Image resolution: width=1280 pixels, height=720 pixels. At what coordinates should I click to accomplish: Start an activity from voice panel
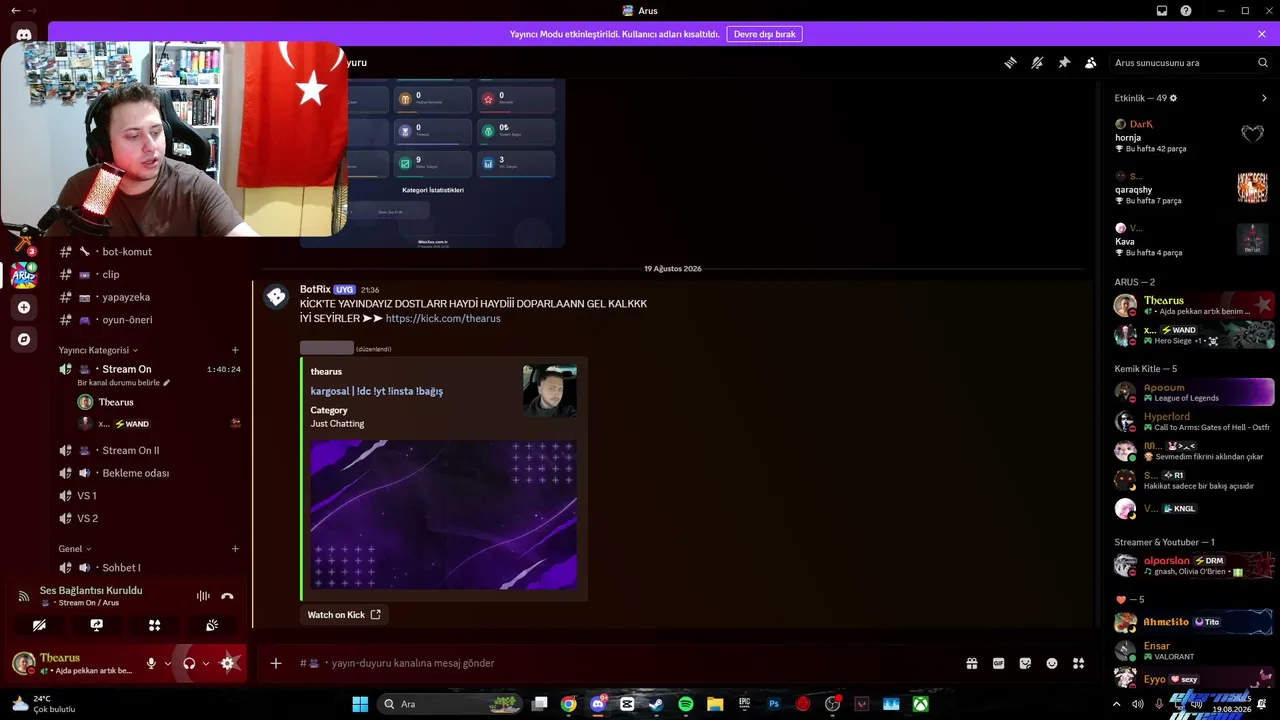pyautogui.click(x=154, y=625)
